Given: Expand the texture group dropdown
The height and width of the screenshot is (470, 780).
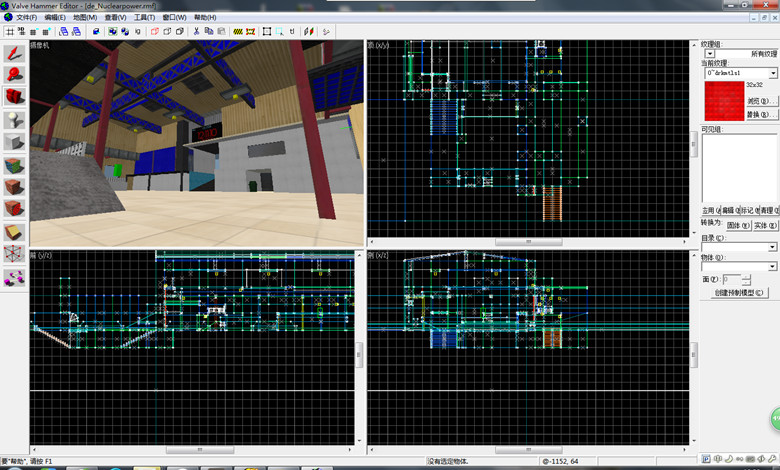Looking at the screenshot, I should coord(710,53).
